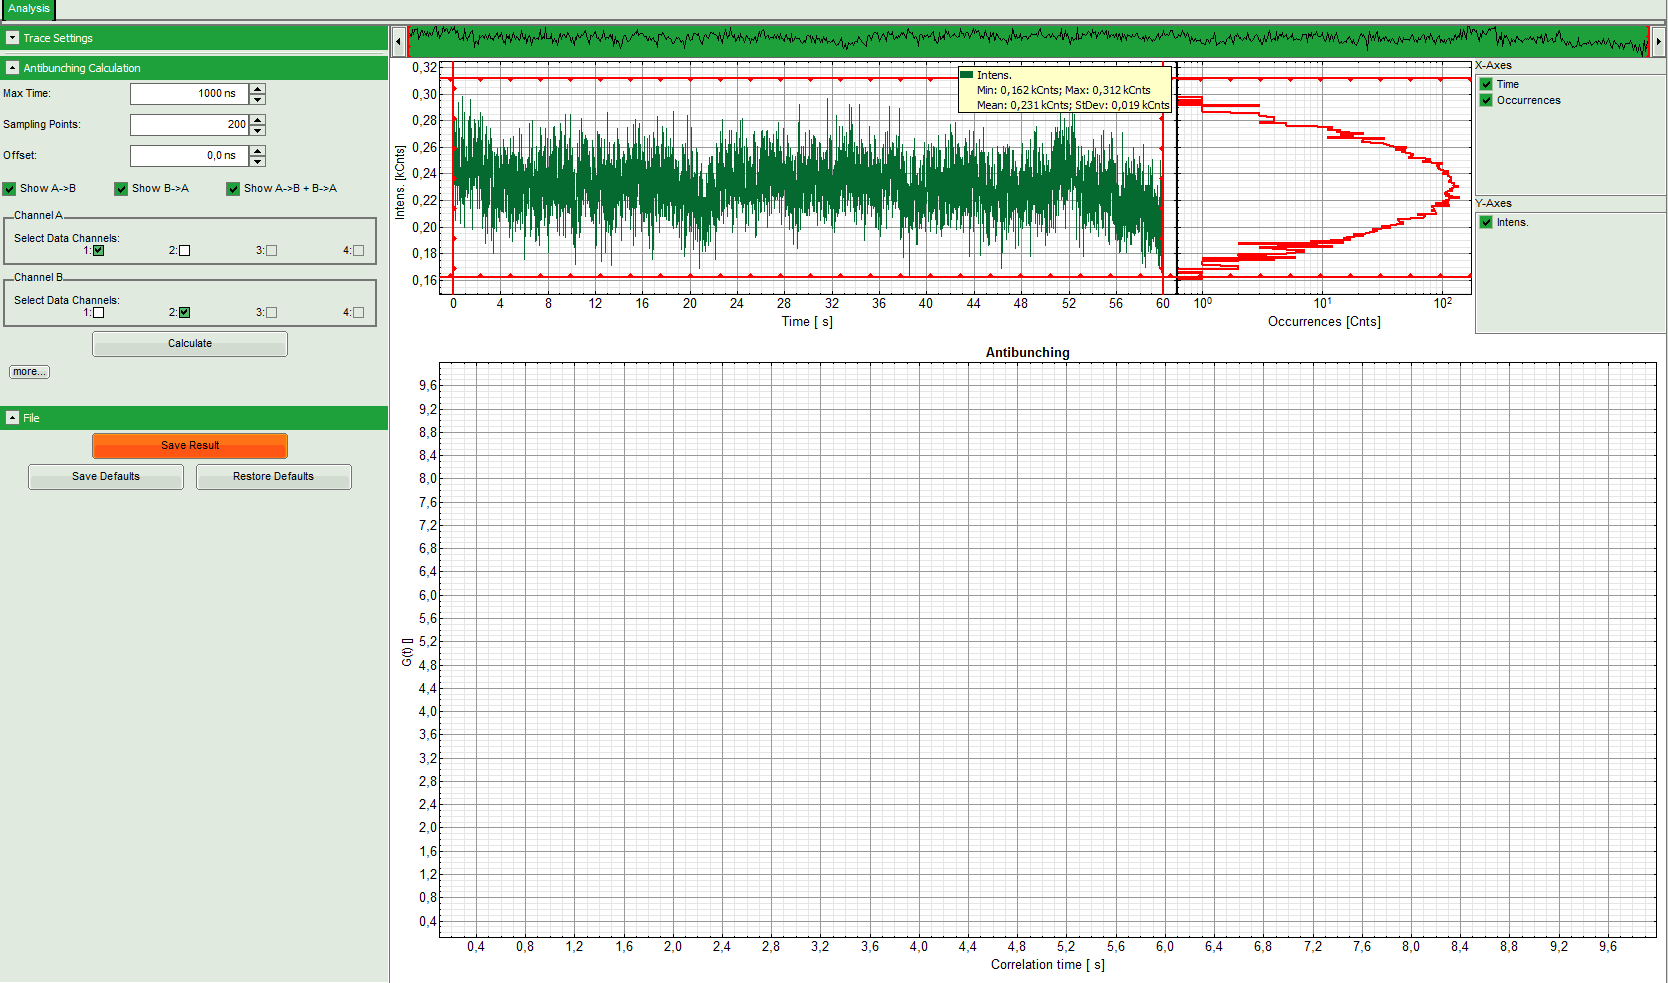1668x983 pixels.
Task: Increase Offset value with up arrow
Action: click(x=258, y=151)
